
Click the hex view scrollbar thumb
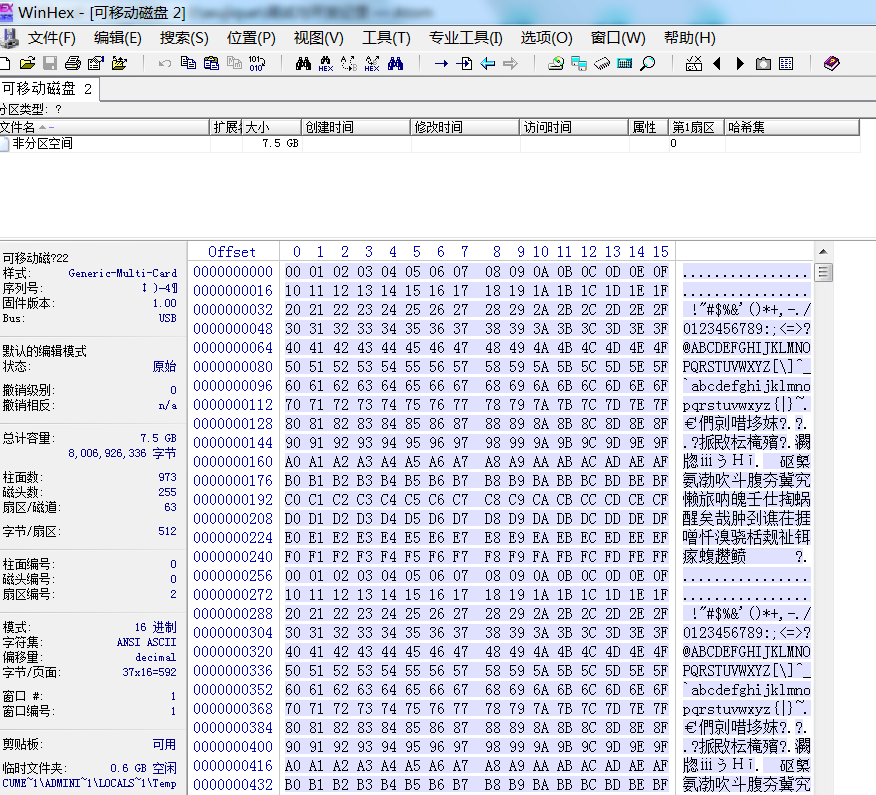(823, 273)
